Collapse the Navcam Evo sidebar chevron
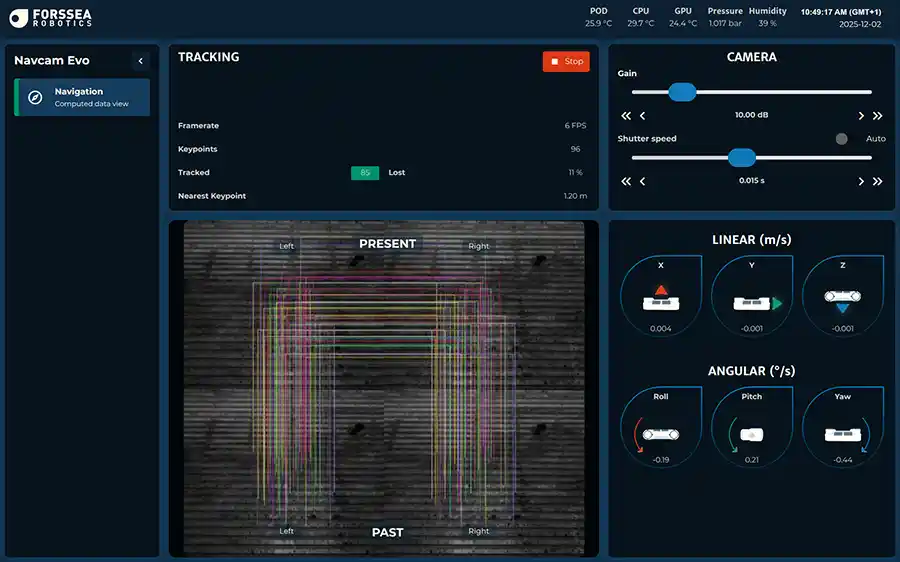This screenshot has width=900, height=562. point(141,61)
